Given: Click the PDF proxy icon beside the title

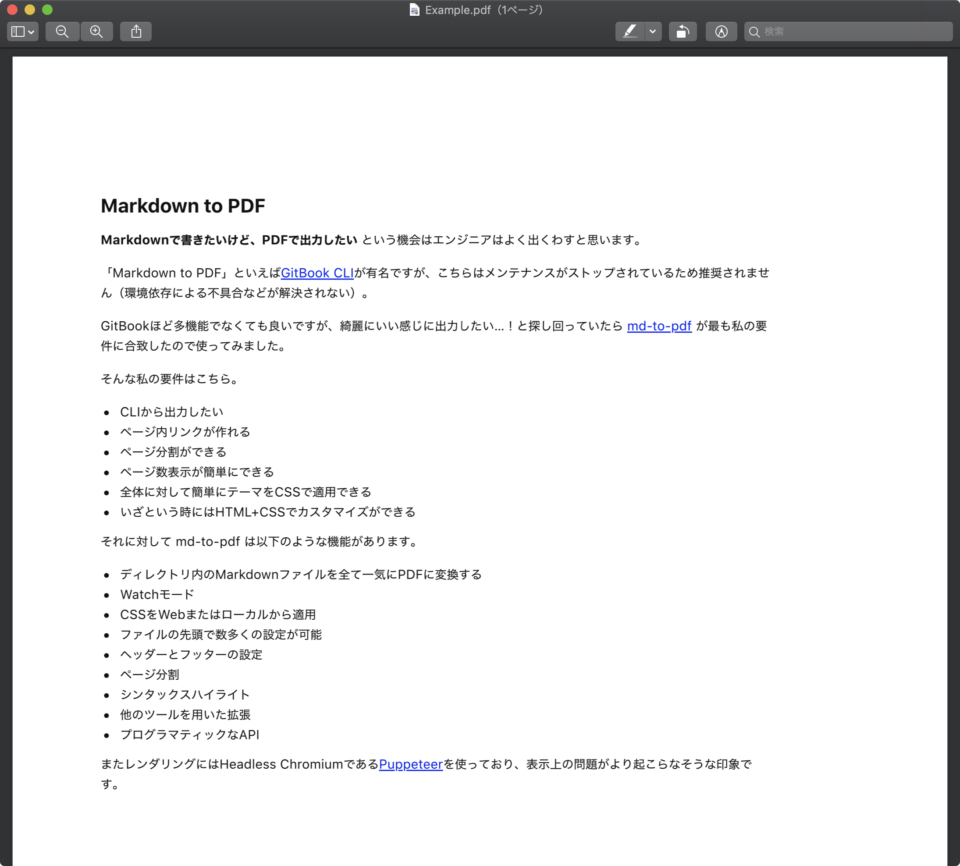Looking at the screenshot, I should pyautogui.click(x=414, y=9).
